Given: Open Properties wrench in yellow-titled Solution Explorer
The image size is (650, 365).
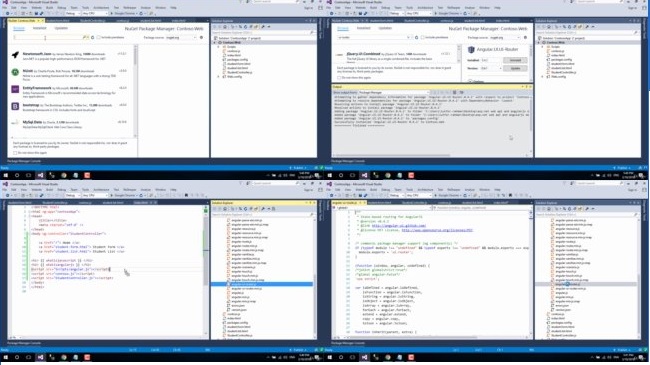Looking at the screenshot, I should 263,209.
